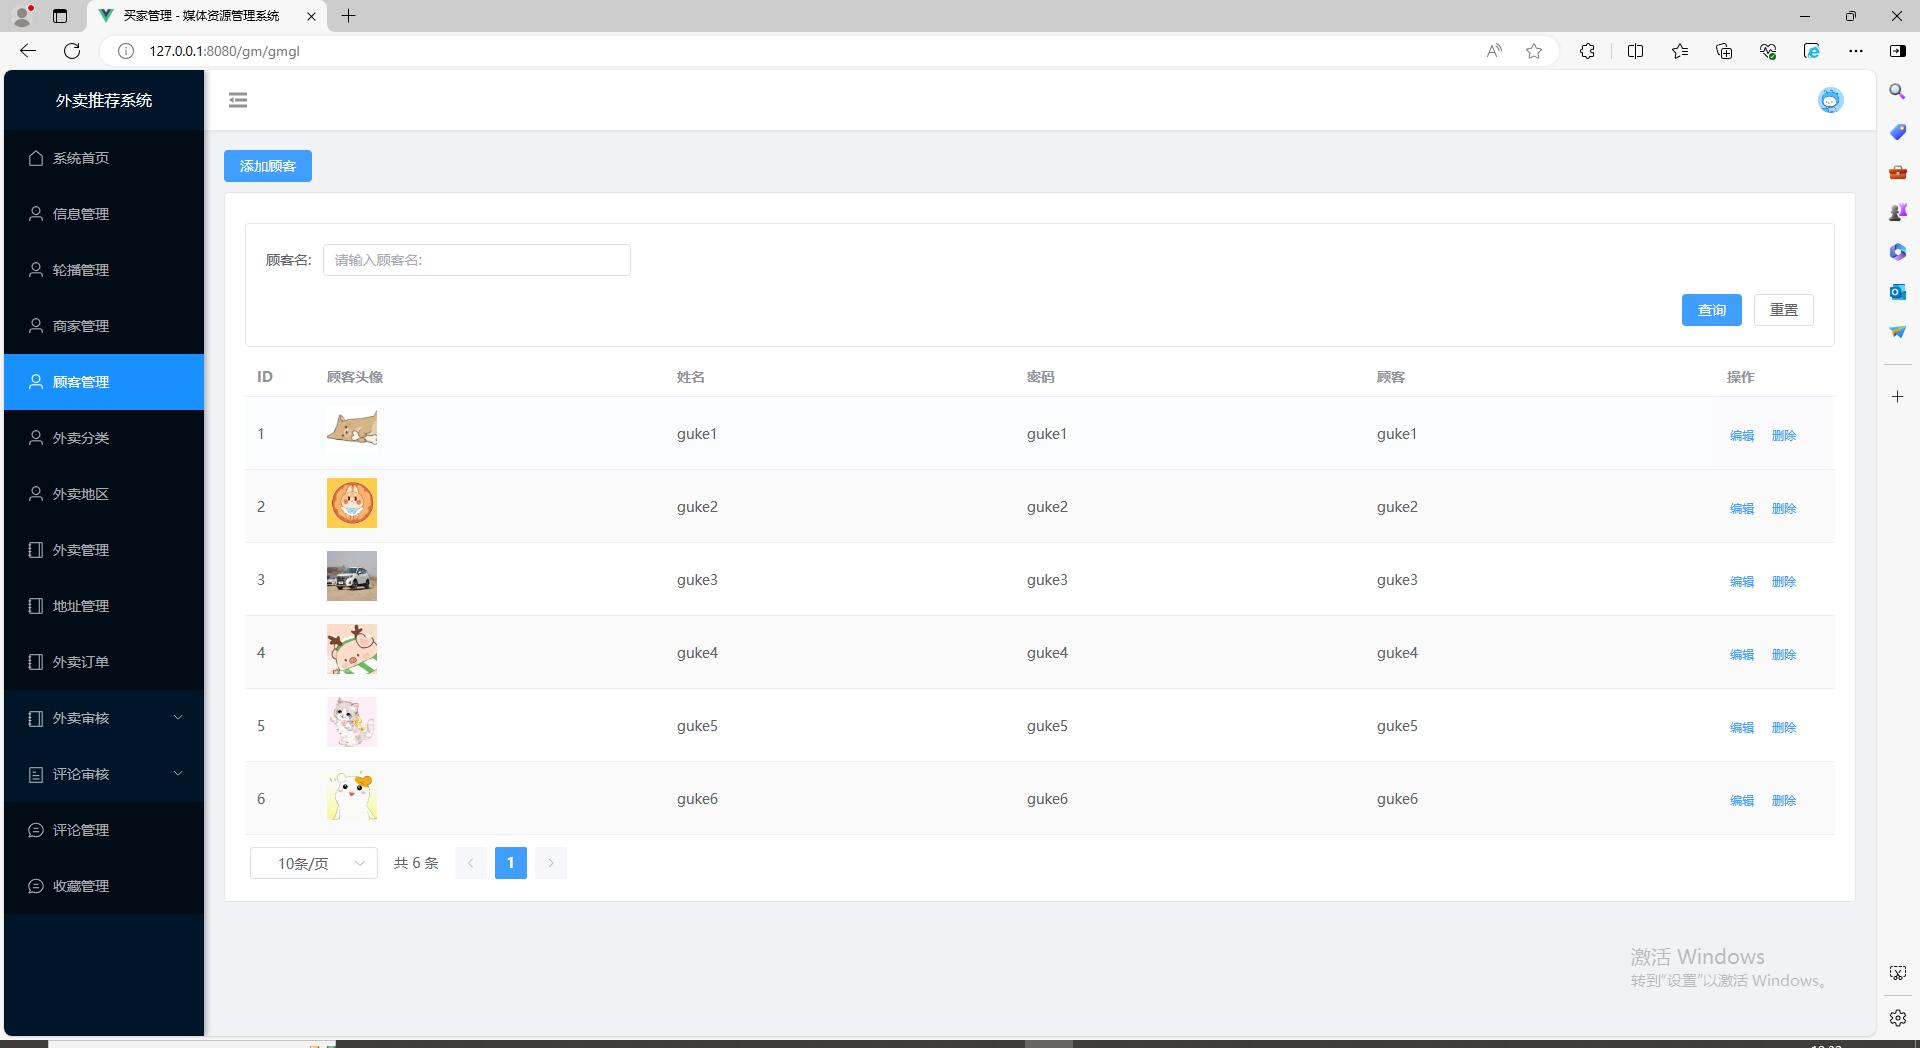The height and width of the screenshot is (1048, 1920).
Task: Edit customer guke1 via 编辑 link
Action: coord(1742,435)
